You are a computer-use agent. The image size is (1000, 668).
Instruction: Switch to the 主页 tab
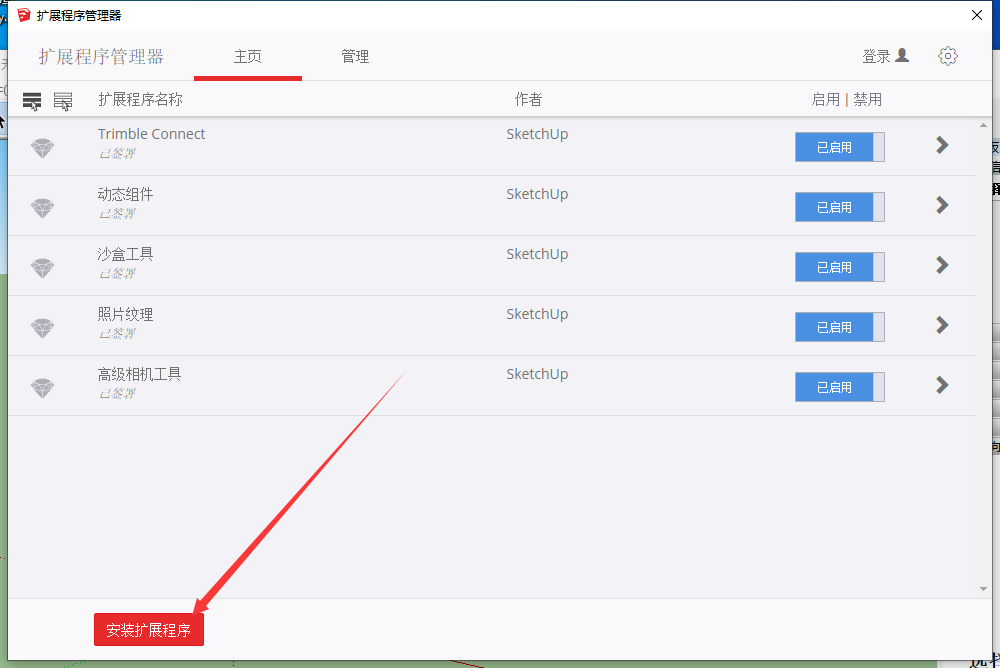(x=247, y=57)
